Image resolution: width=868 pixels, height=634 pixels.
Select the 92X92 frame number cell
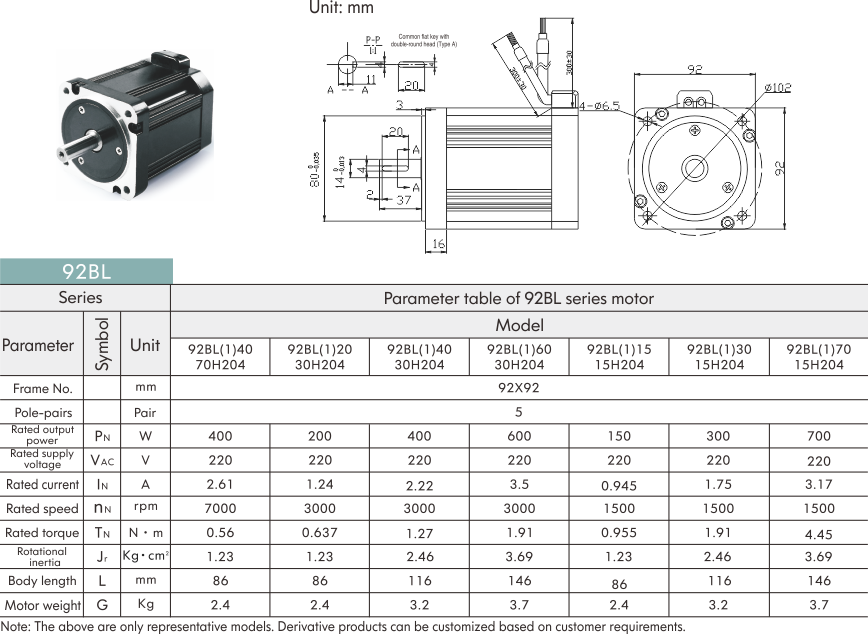coord(519,388)
